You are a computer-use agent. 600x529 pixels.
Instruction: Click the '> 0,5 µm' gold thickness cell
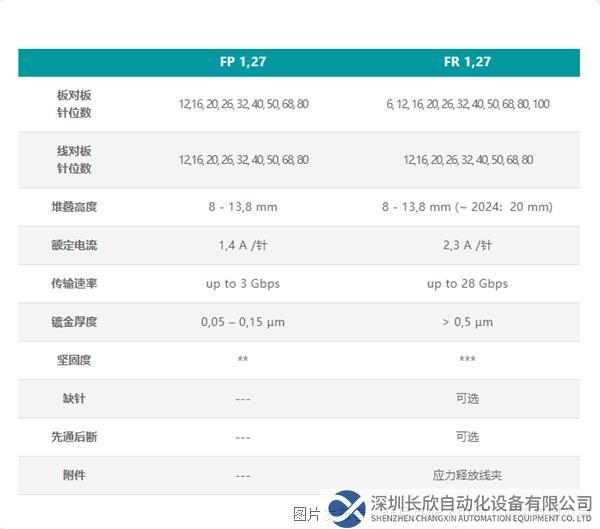click(x=467, y=322)
